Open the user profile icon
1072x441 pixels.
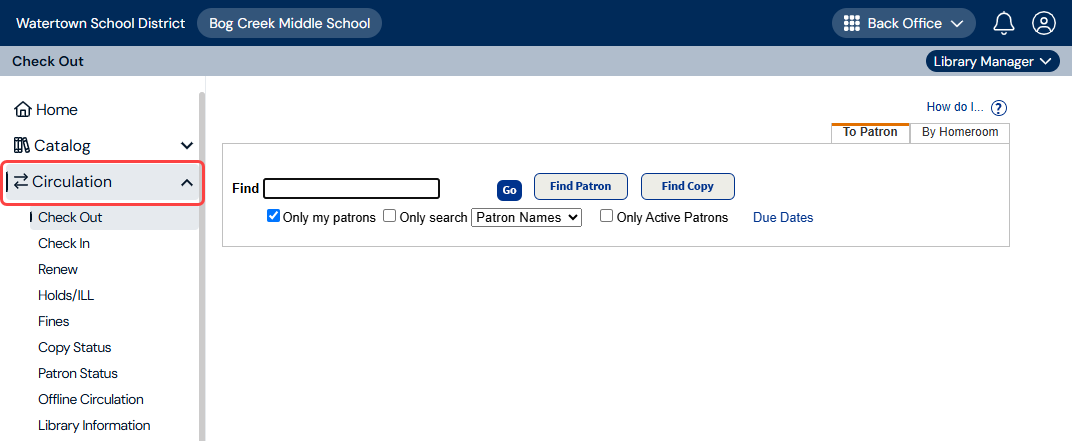tap(1044, 23)
